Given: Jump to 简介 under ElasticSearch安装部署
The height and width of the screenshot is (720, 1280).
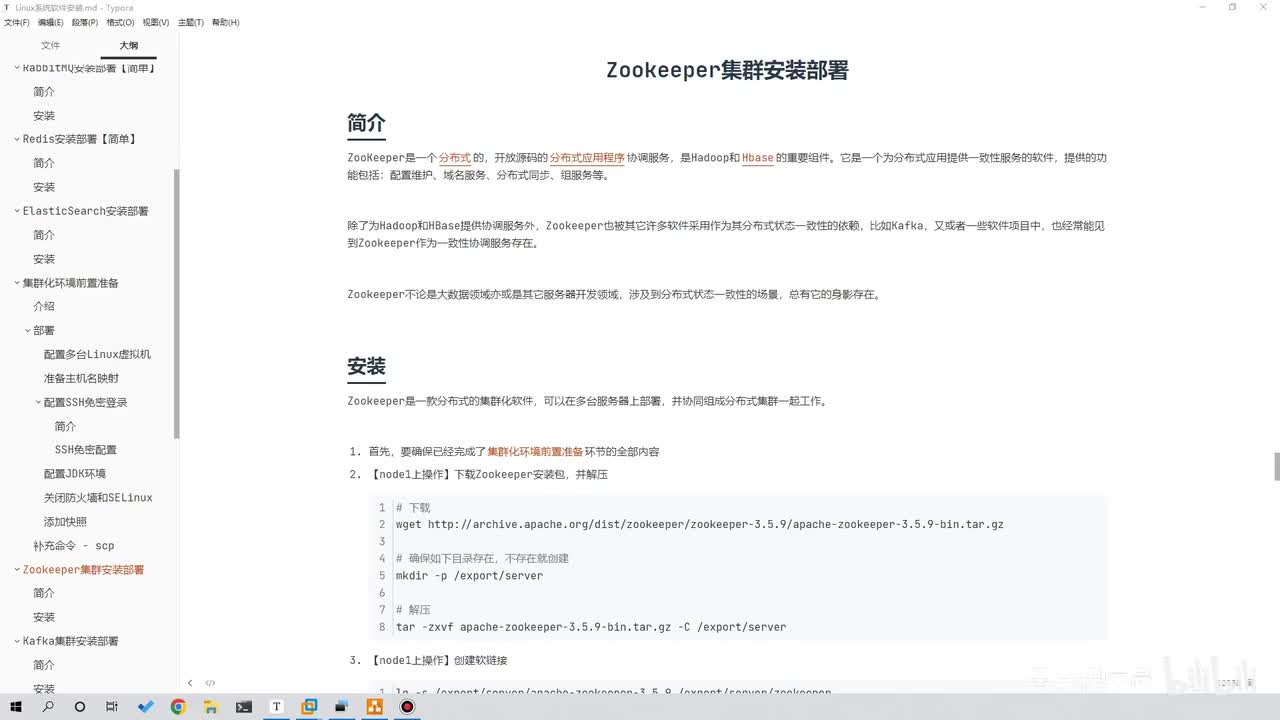Looking at the screenshot, I should [x=44, y=235].
